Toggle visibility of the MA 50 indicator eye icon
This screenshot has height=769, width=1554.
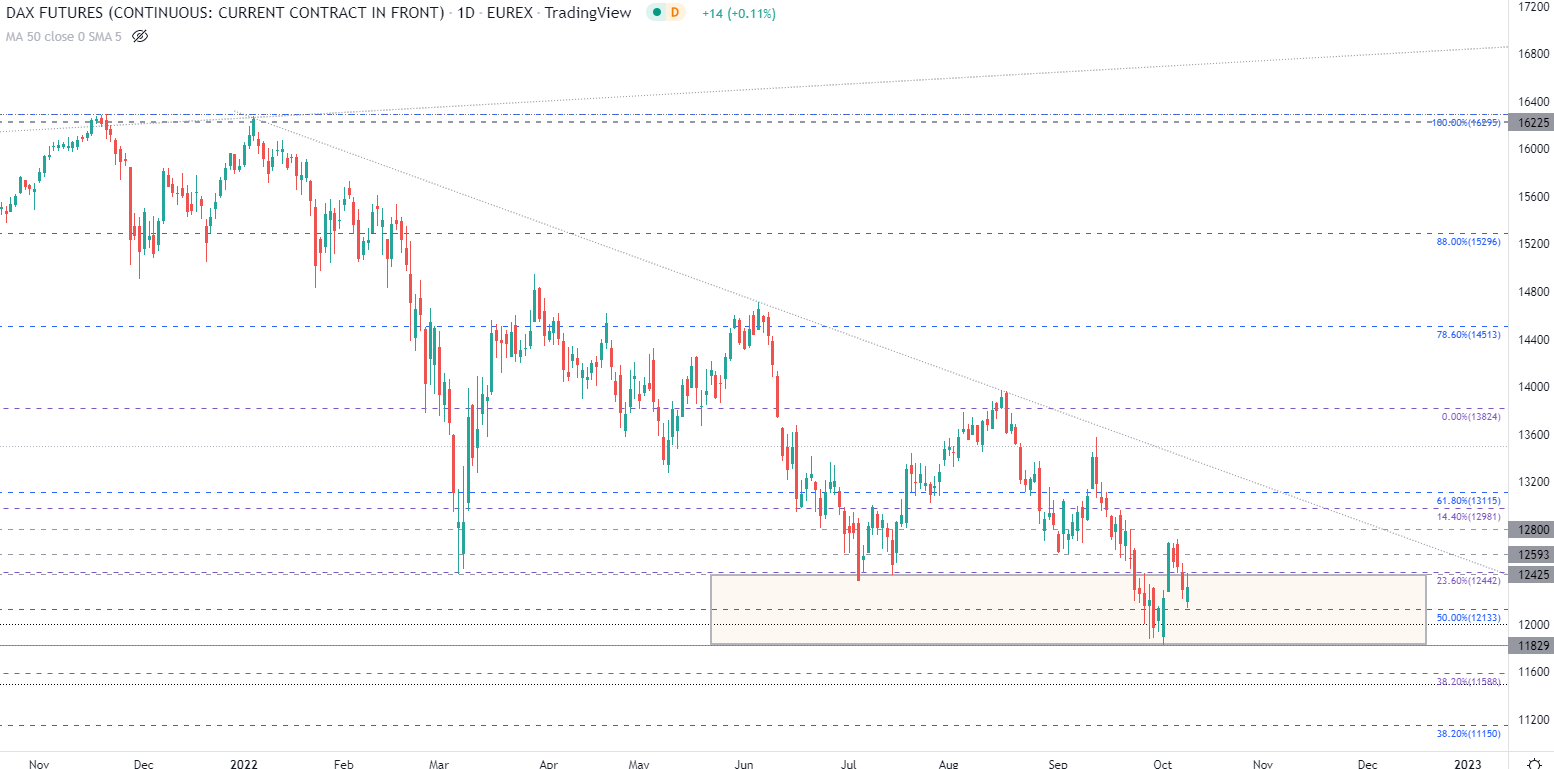click(140, 36)
